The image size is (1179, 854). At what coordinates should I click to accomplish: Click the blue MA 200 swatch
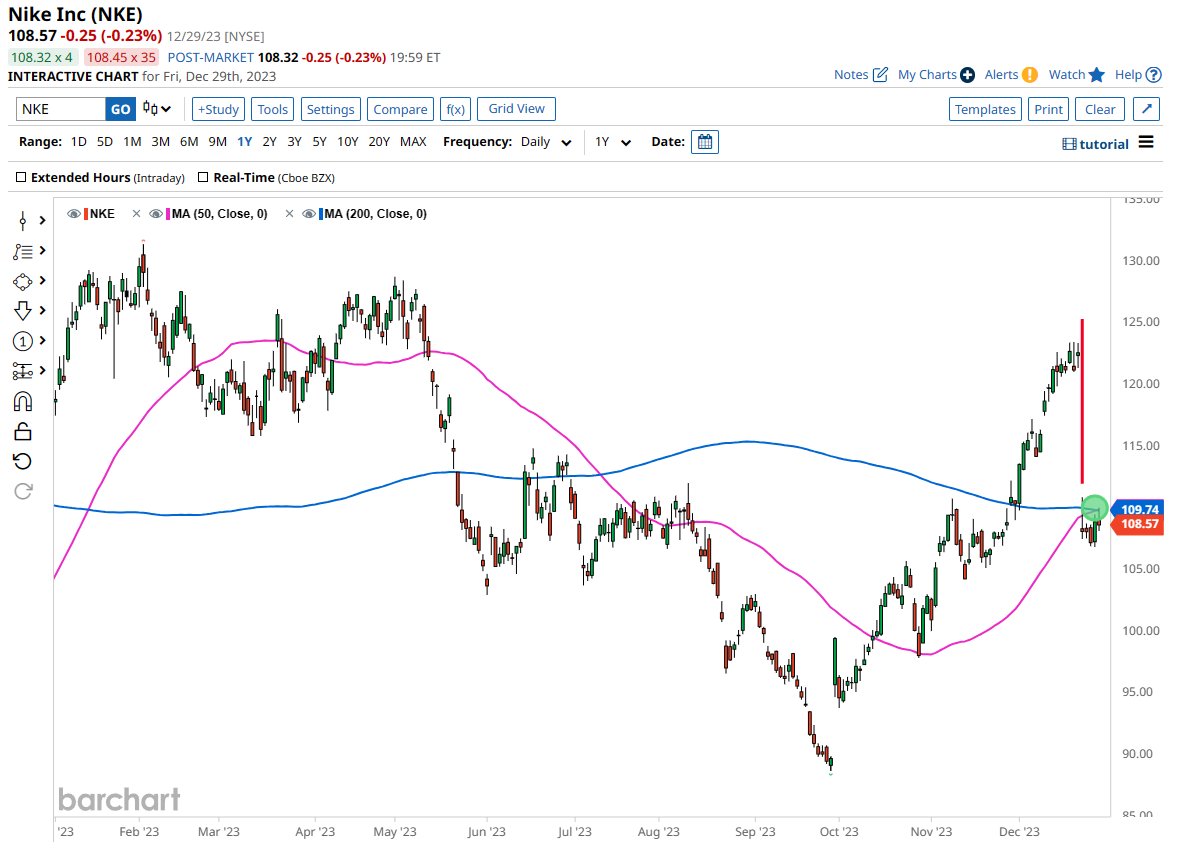(320, 214)
